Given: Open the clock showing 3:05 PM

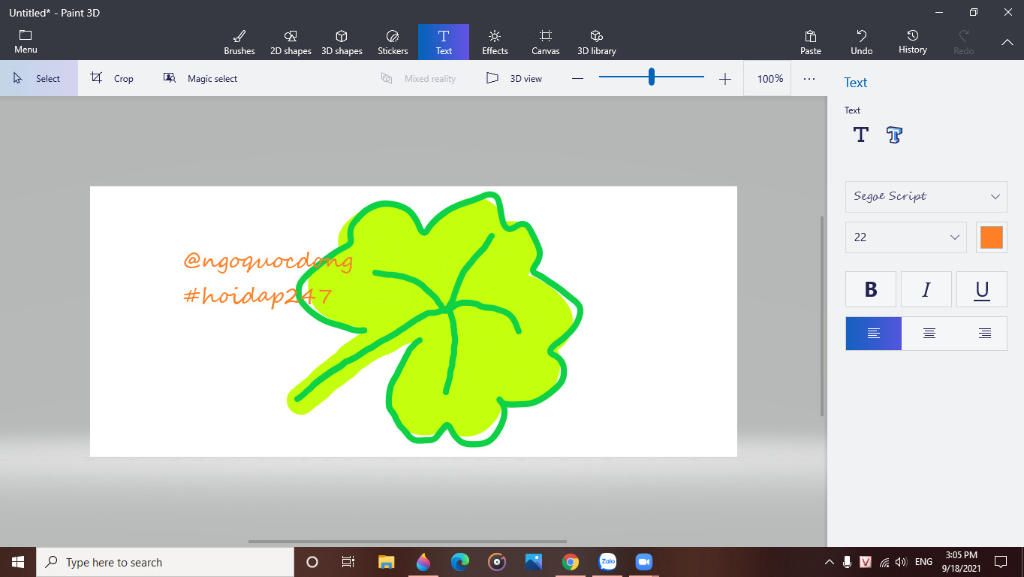Looking at the screenshot, I should pyautogui.click(x=961, y=562).
